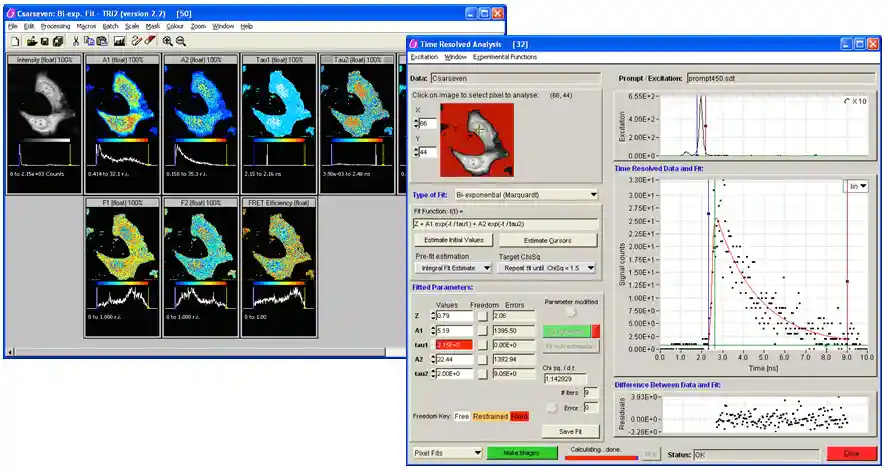
Task: Click the FRET Efficiency colour scale bar
Action: click(x=279, y=281)
